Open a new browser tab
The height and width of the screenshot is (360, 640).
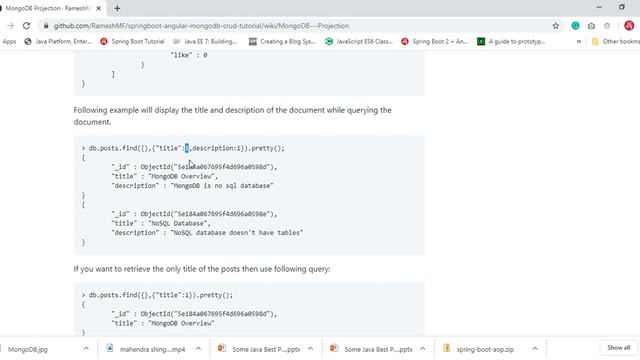[117, 8]
